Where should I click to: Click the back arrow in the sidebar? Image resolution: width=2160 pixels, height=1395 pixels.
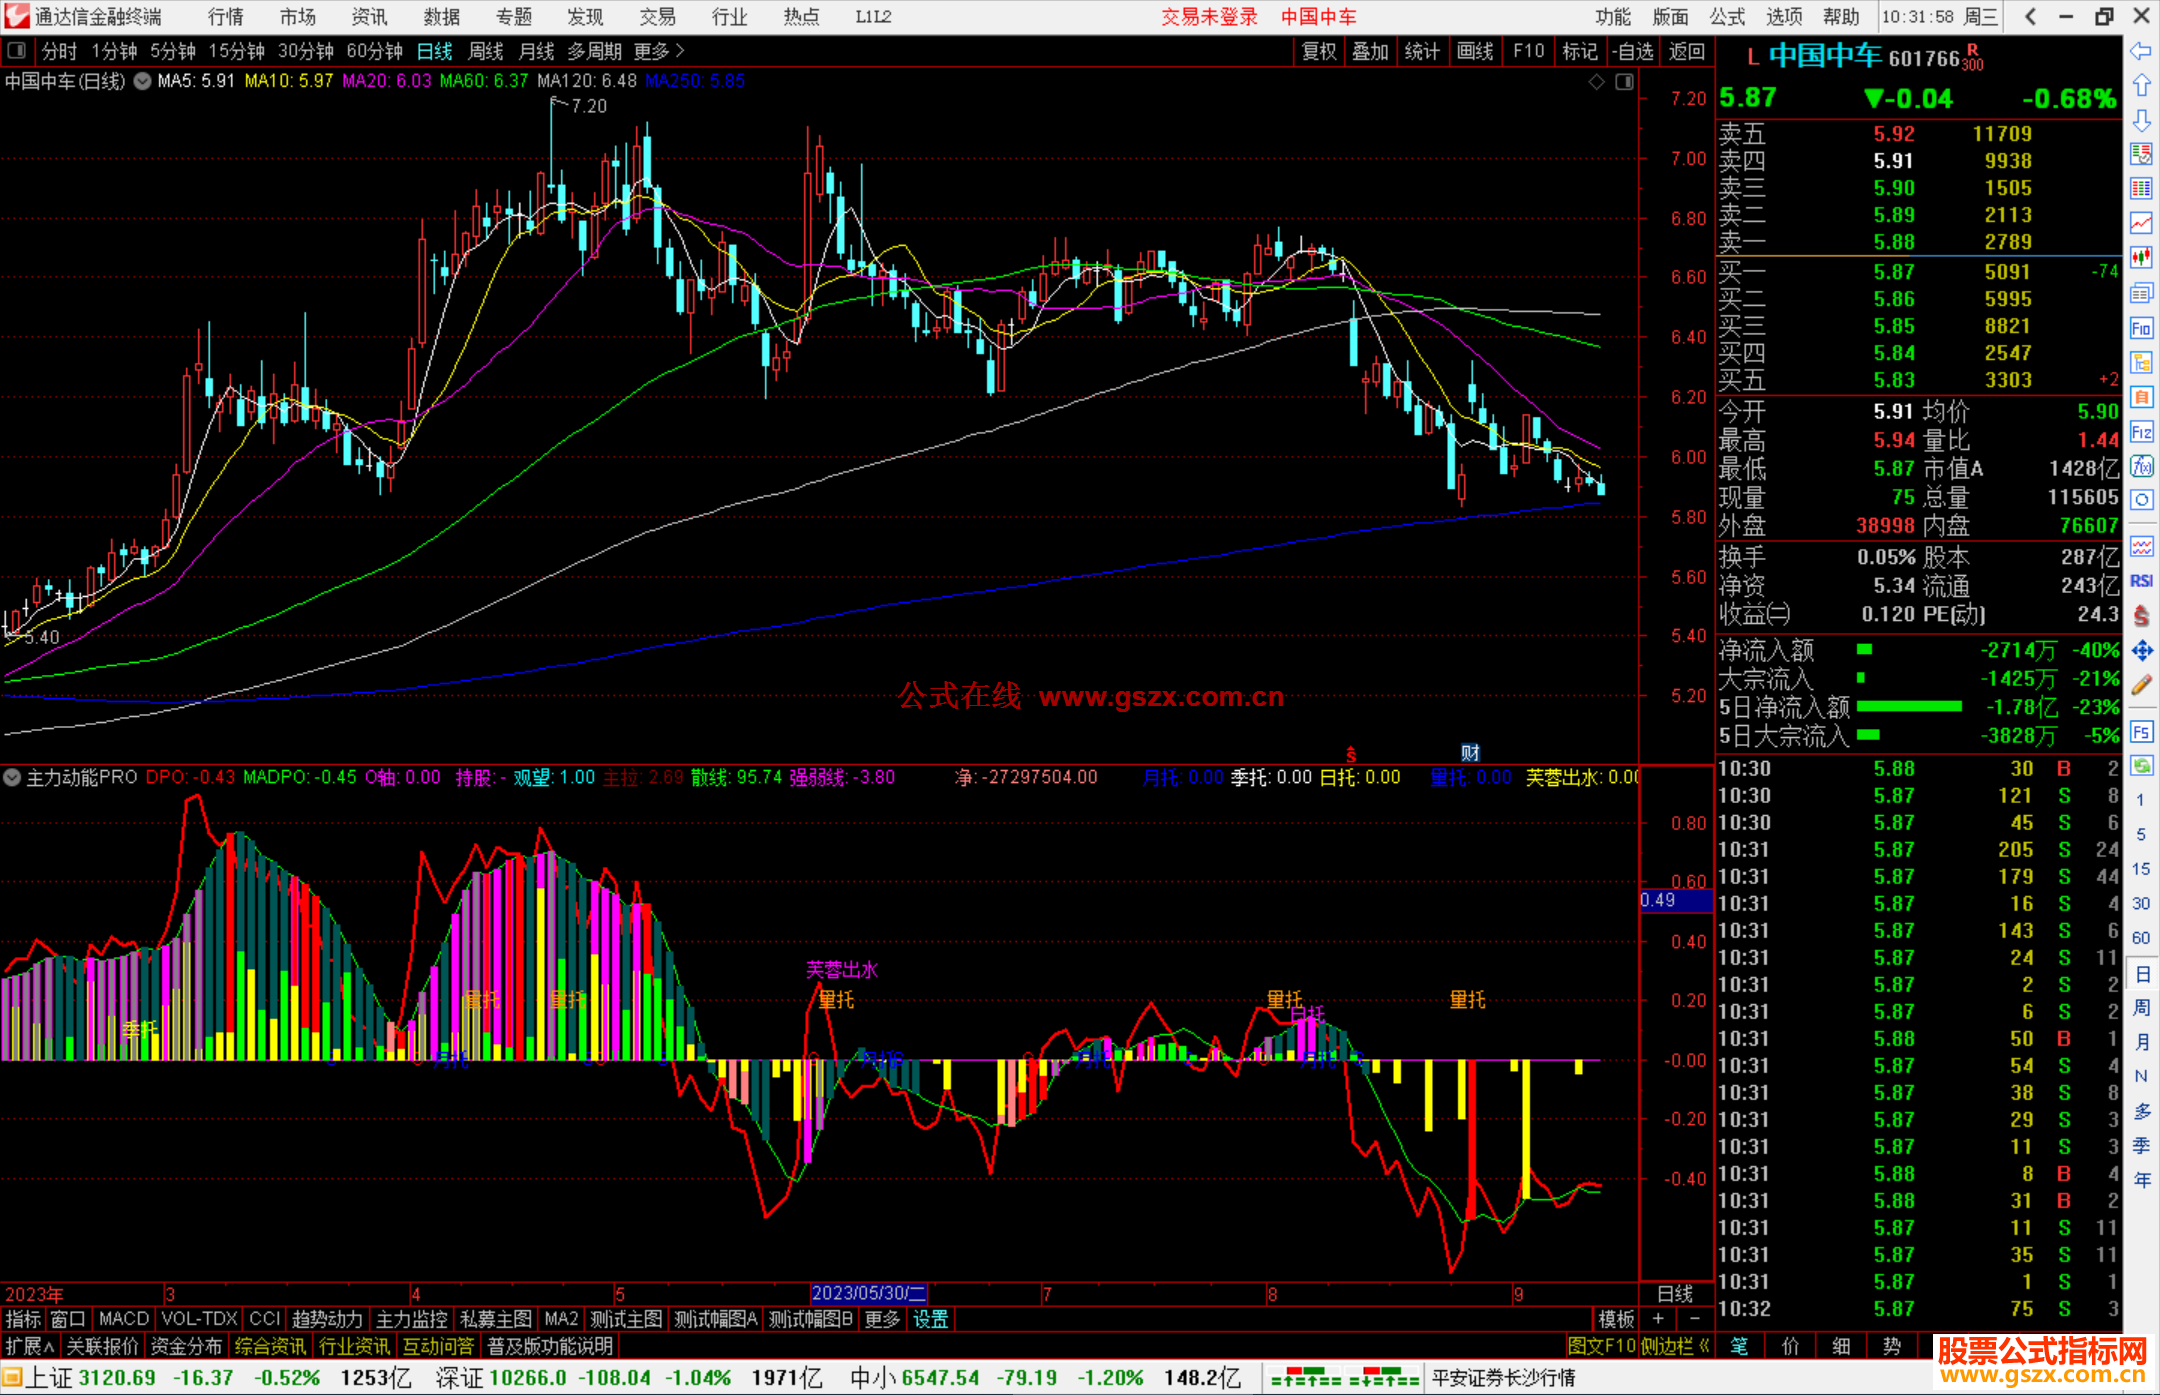2141,50
